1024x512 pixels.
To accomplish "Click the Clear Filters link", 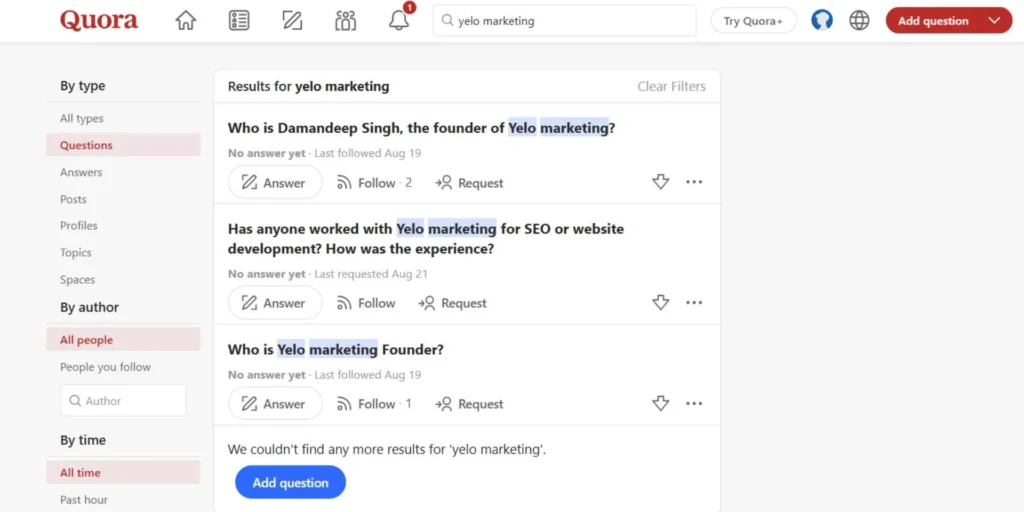I will [671, 87].
